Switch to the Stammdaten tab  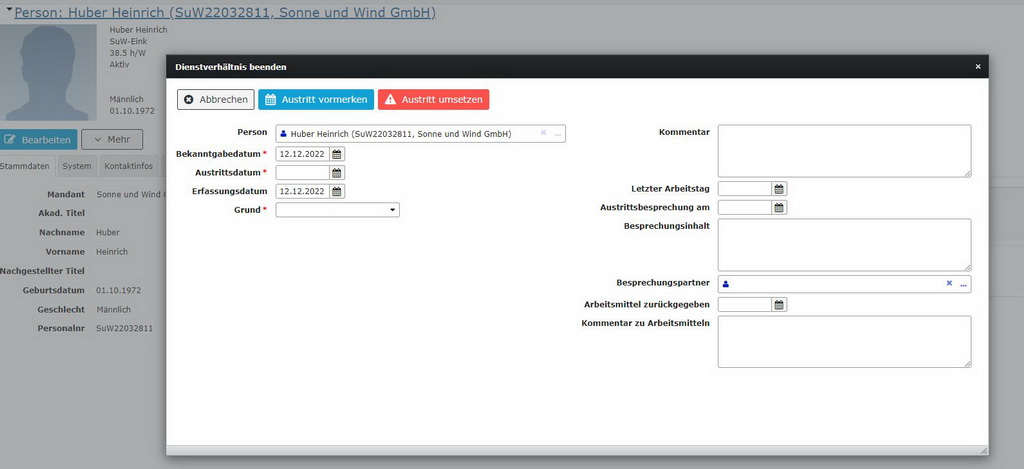[25, 166]
